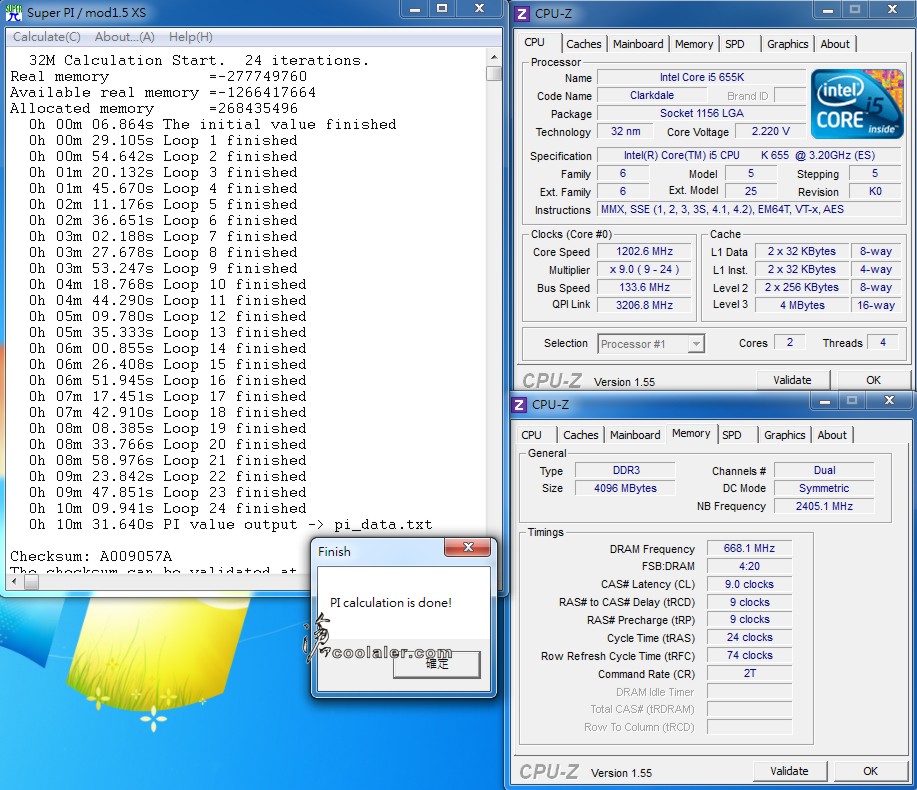Open the Calculate(C) menu in Super PI
917x790 pixels.
click(47, 37)
